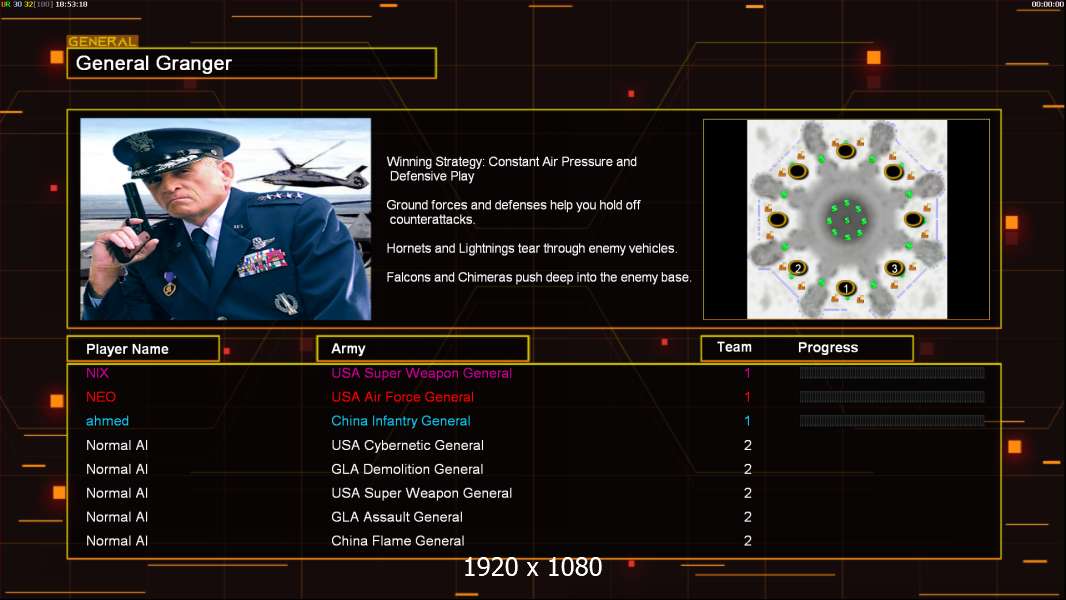Select start position 2 marker on minimap

pos(798,268)
